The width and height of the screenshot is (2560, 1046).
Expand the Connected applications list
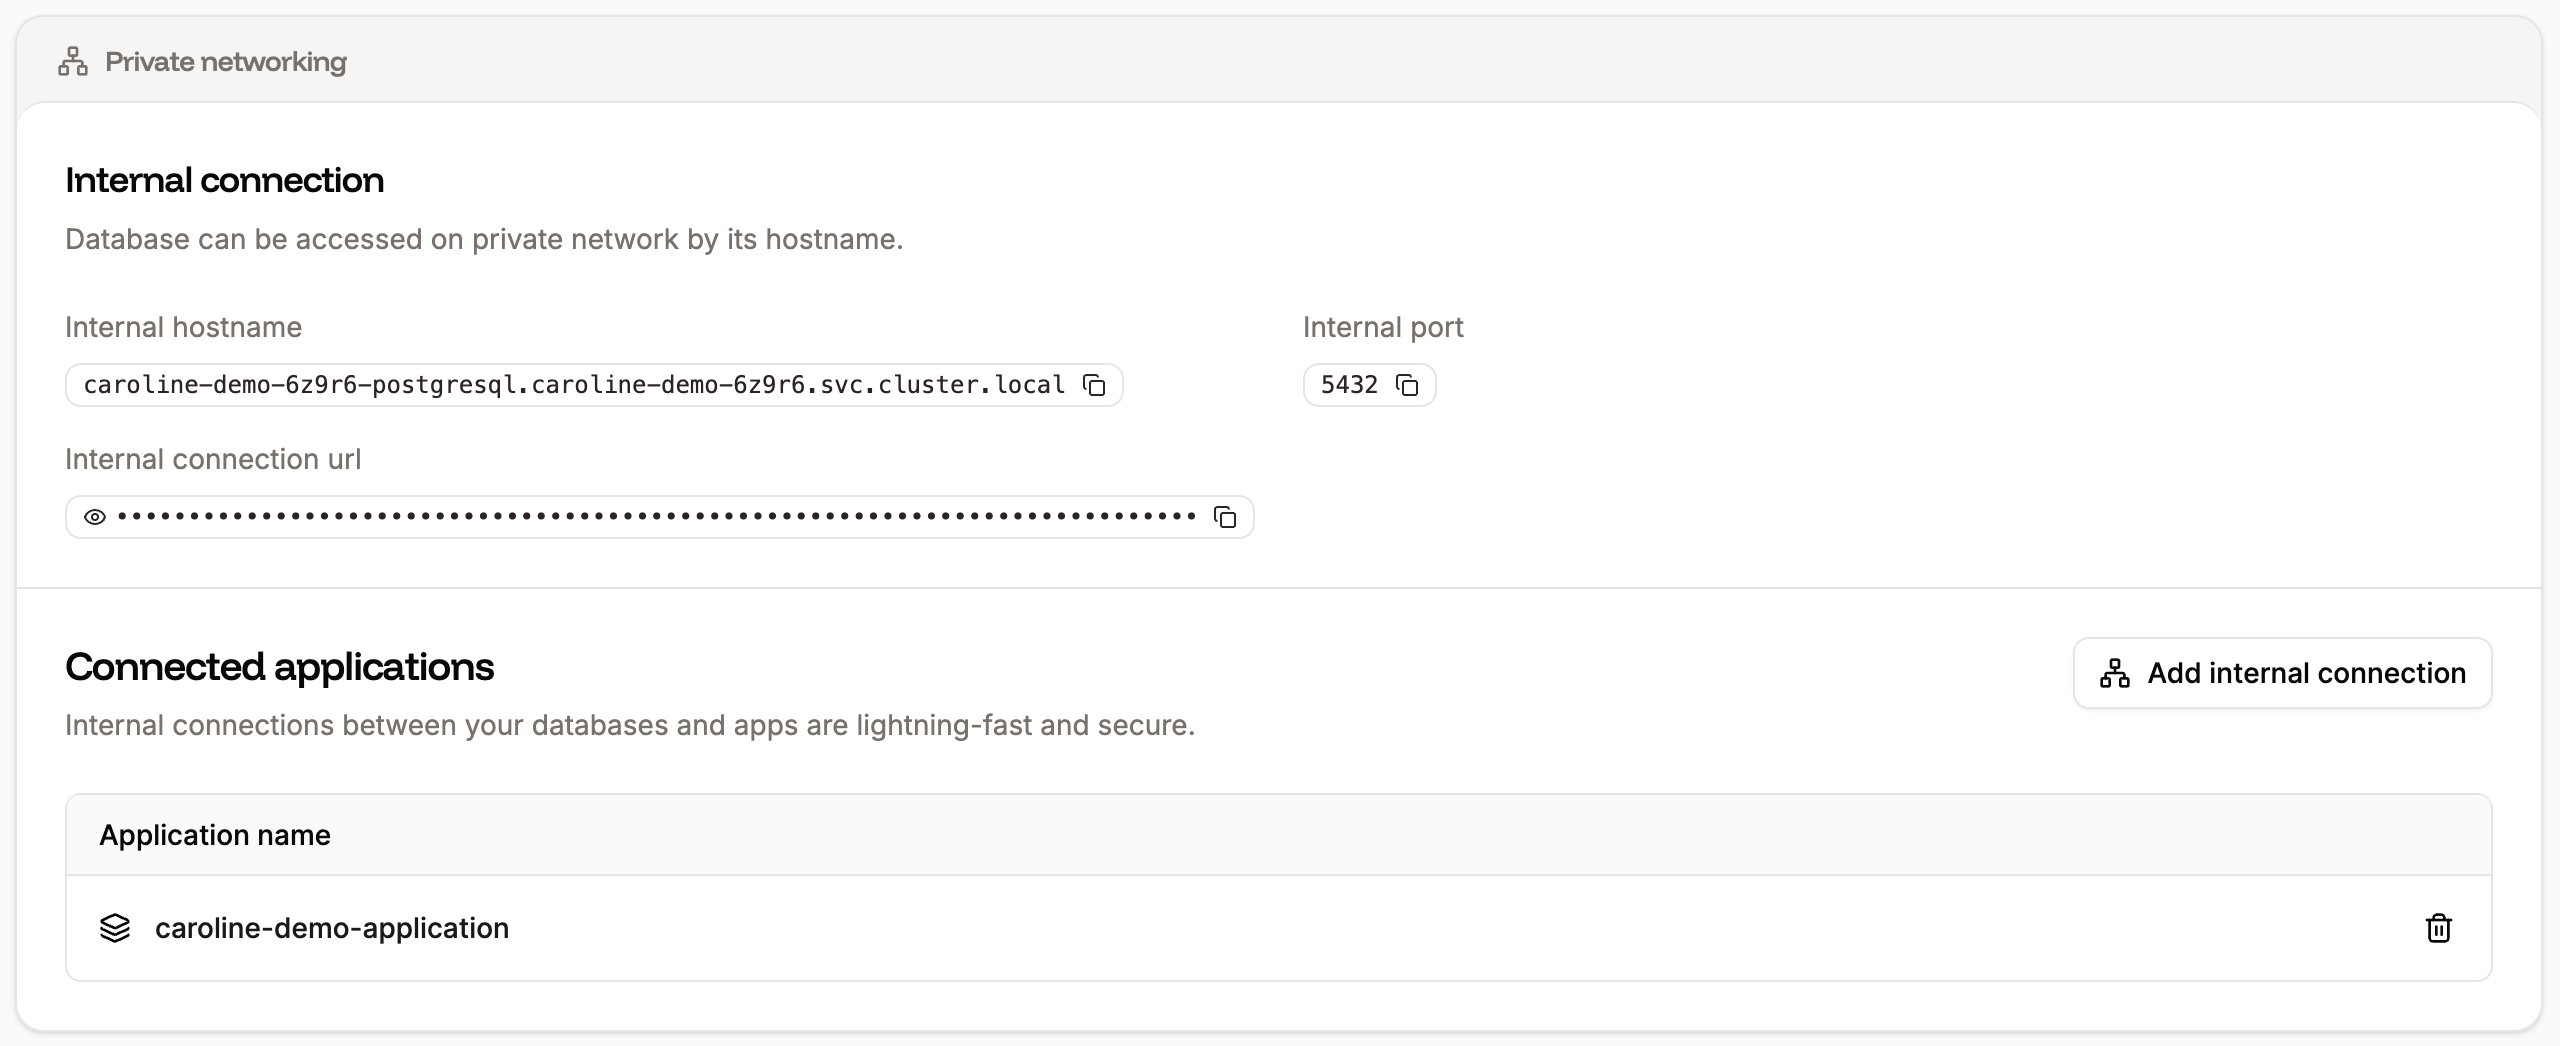click(x=280, y=667)
